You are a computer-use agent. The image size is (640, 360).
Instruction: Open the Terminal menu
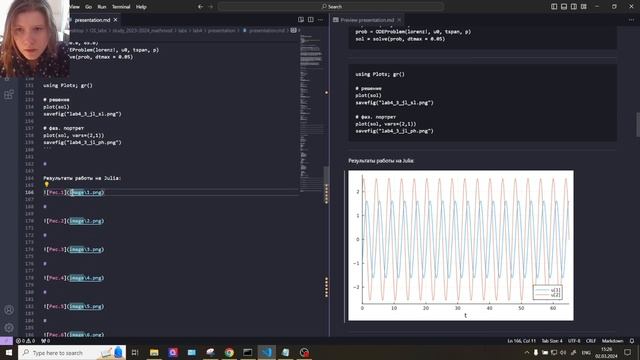coord(121,7)
